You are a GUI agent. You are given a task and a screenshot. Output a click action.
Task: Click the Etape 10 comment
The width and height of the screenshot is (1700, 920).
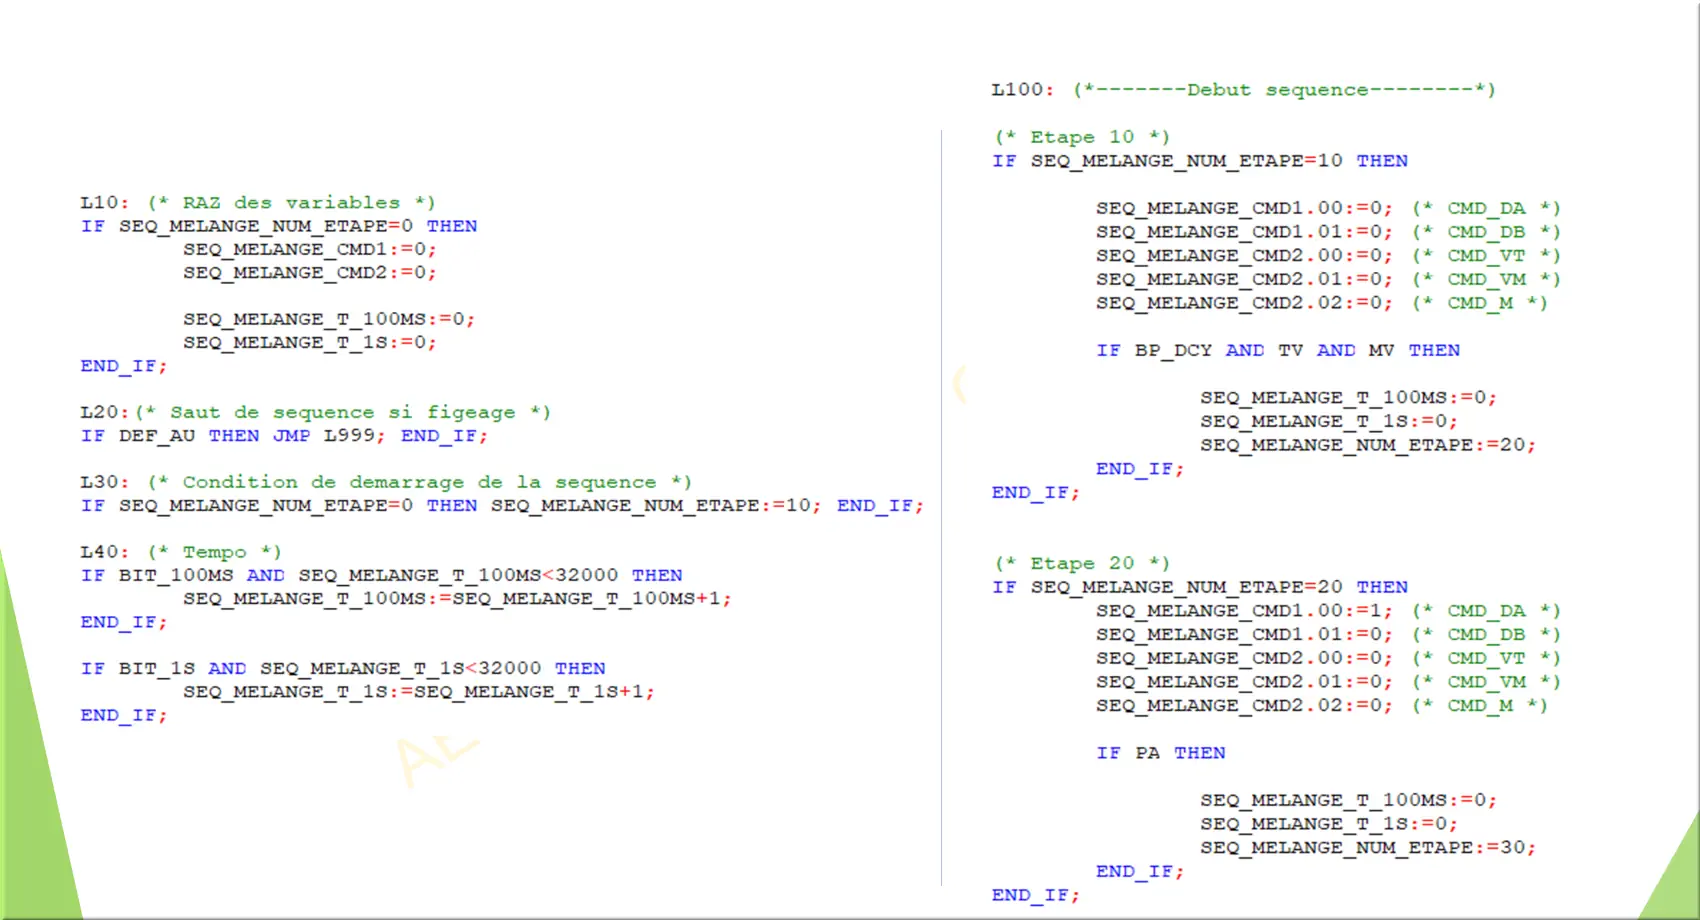click(1082, 137)
